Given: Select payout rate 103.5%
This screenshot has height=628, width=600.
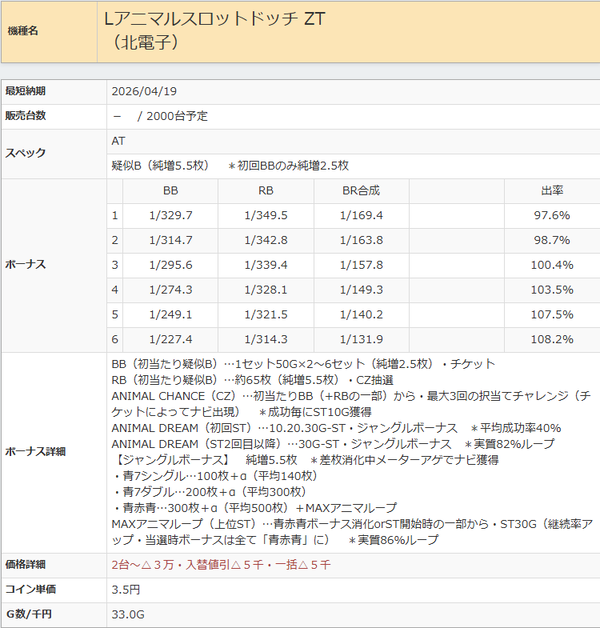Looking at the screenshot, I should pos(552,290).
